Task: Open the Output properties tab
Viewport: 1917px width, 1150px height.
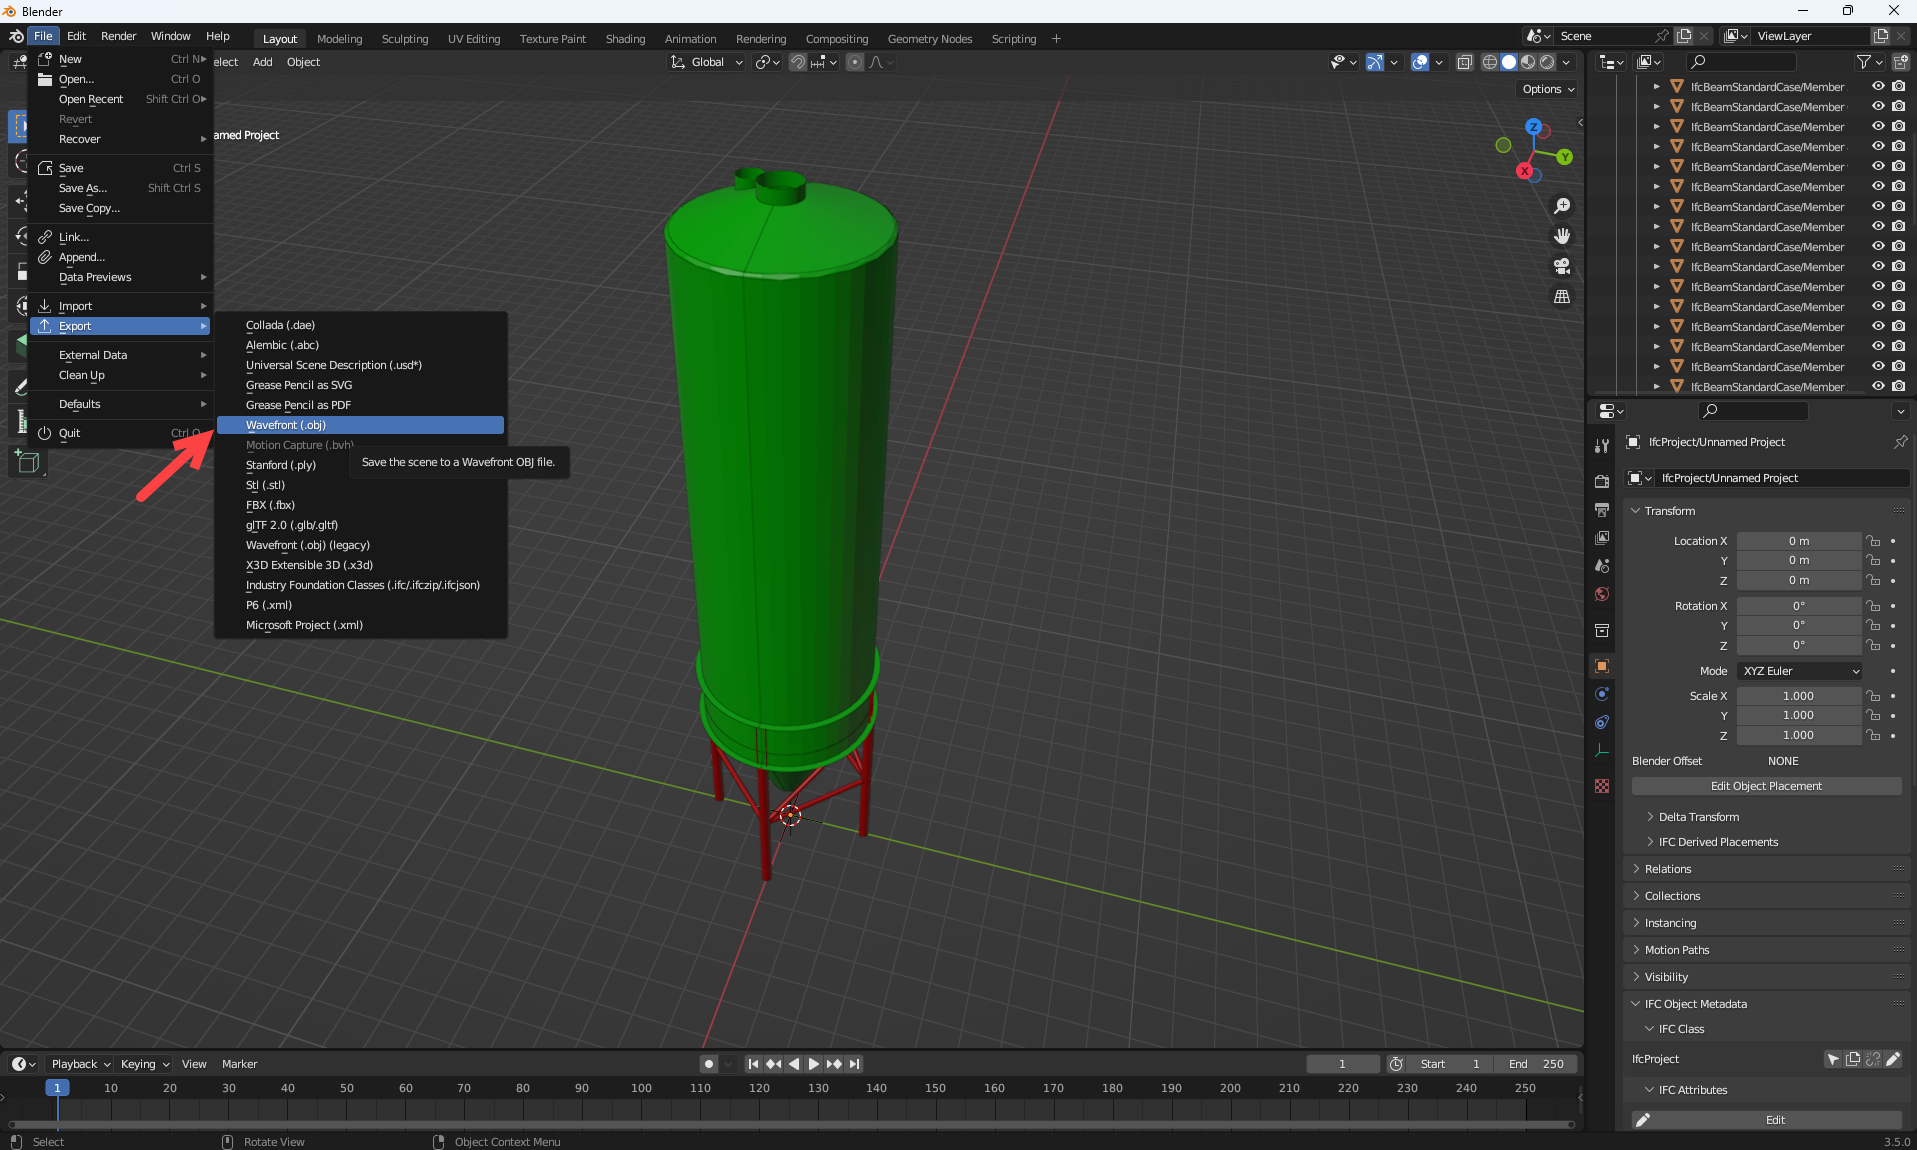Action: click(x=1601, y=510)
